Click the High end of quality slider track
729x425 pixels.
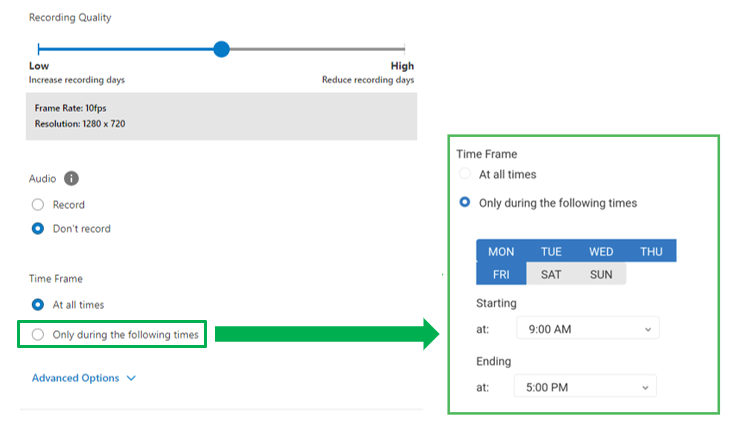pyautogui.click(x=404, y=49)
